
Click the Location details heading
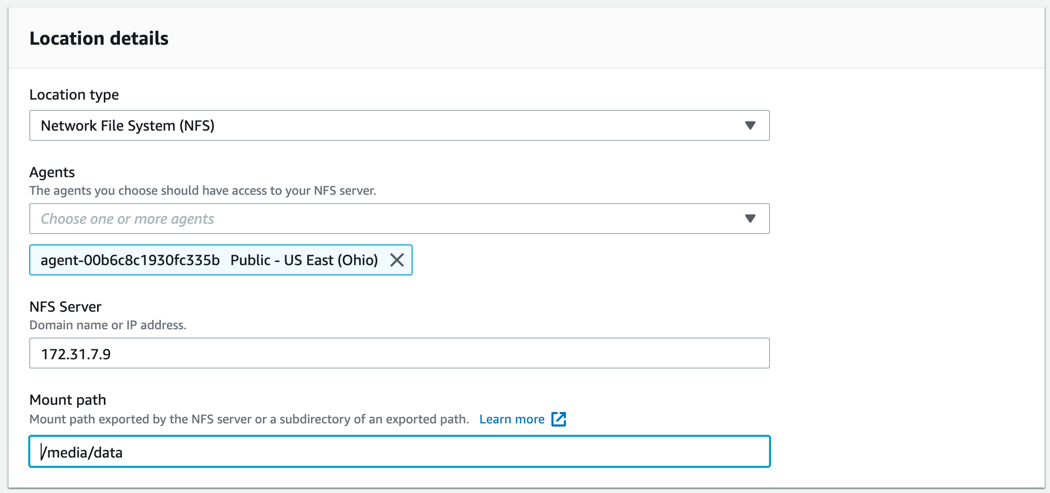click(98, 39)
